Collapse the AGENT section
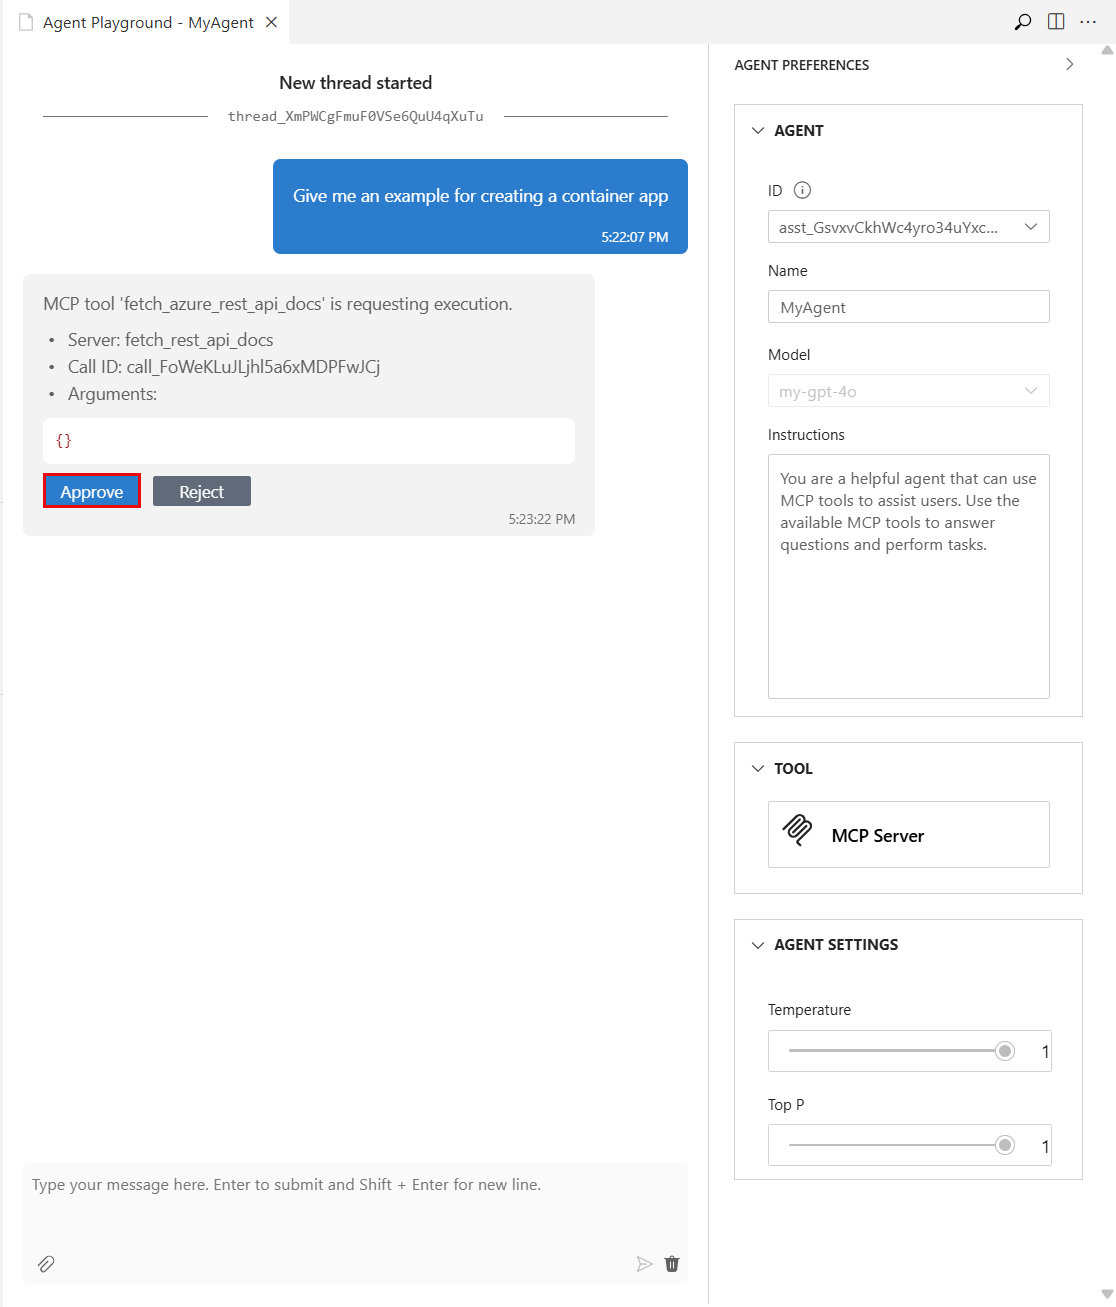Screen dimensions: 1116x1307 click(x=757, y=130)
